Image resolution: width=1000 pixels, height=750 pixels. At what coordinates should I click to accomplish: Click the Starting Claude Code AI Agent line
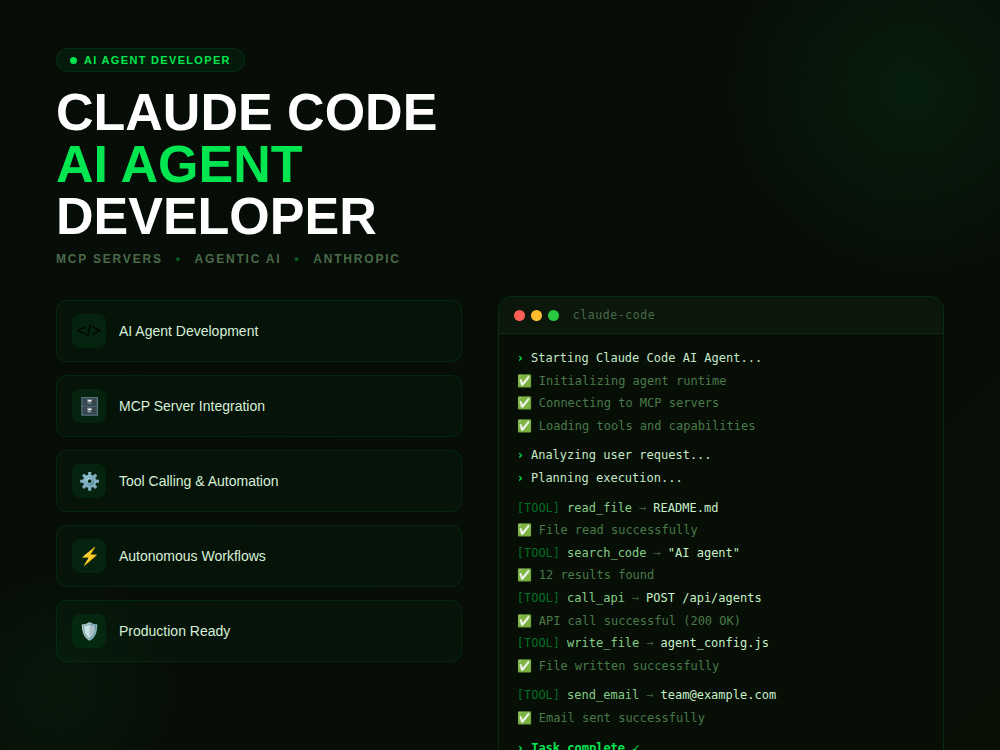640,358
